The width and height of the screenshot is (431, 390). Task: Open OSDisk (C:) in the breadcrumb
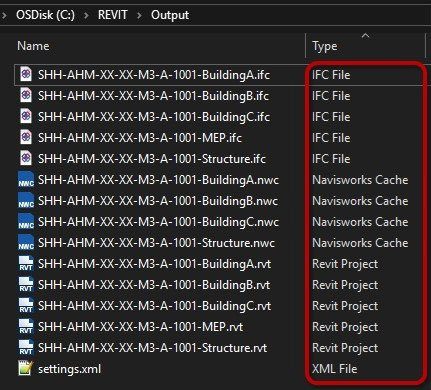tap(45, 15)
